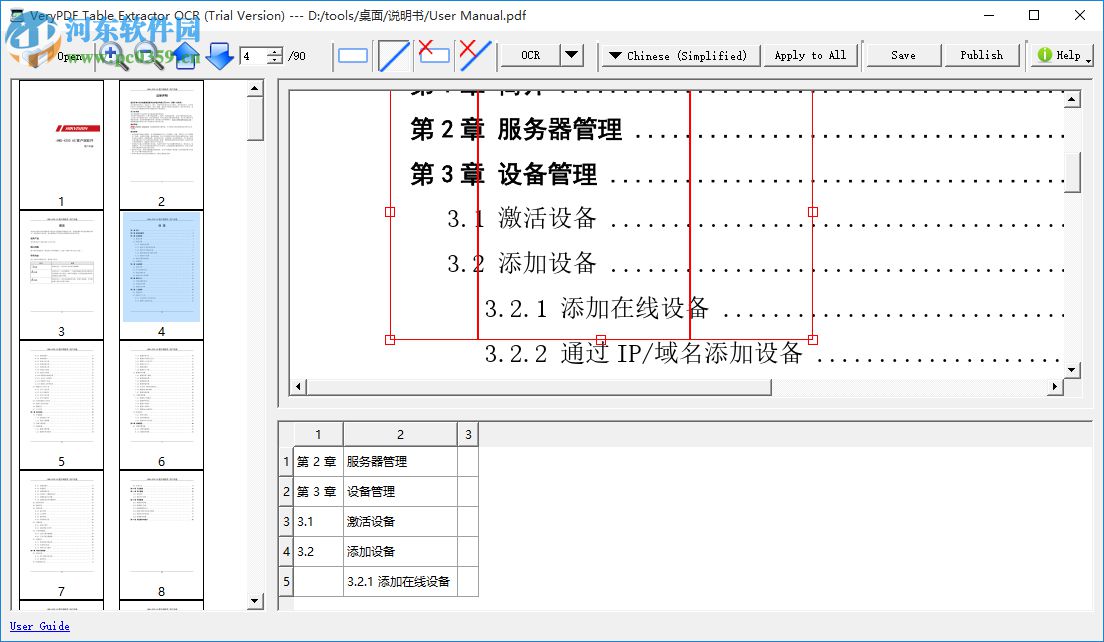Viewport: 1104px width, 642px height.
Task: Open the OCR options dropdown arrow
Action: 570,55
